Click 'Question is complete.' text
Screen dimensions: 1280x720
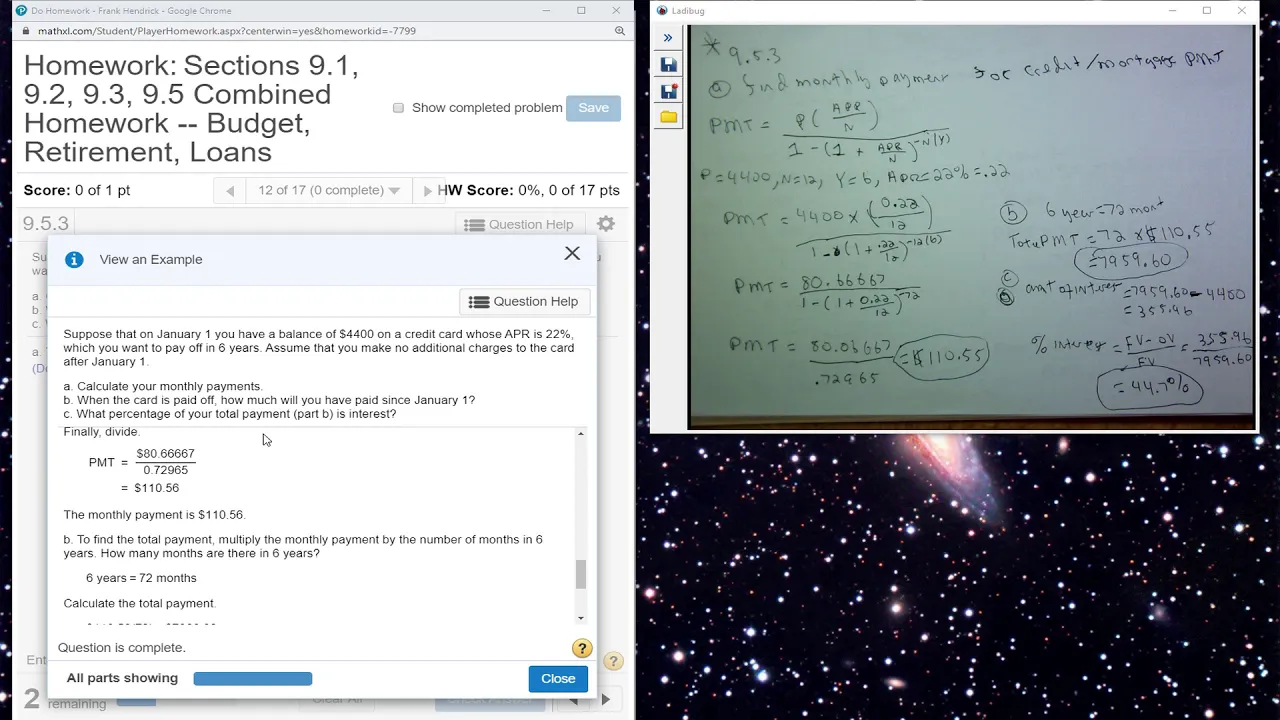(x=121, y=648)
